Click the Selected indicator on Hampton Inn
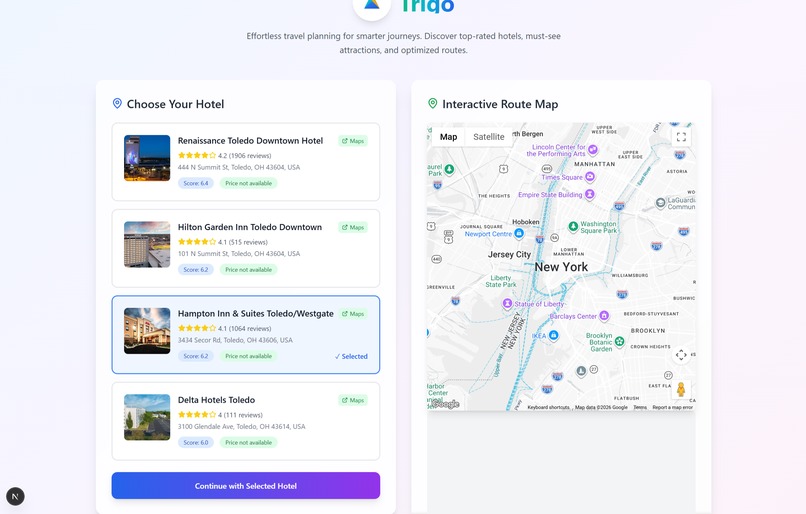 351,356
